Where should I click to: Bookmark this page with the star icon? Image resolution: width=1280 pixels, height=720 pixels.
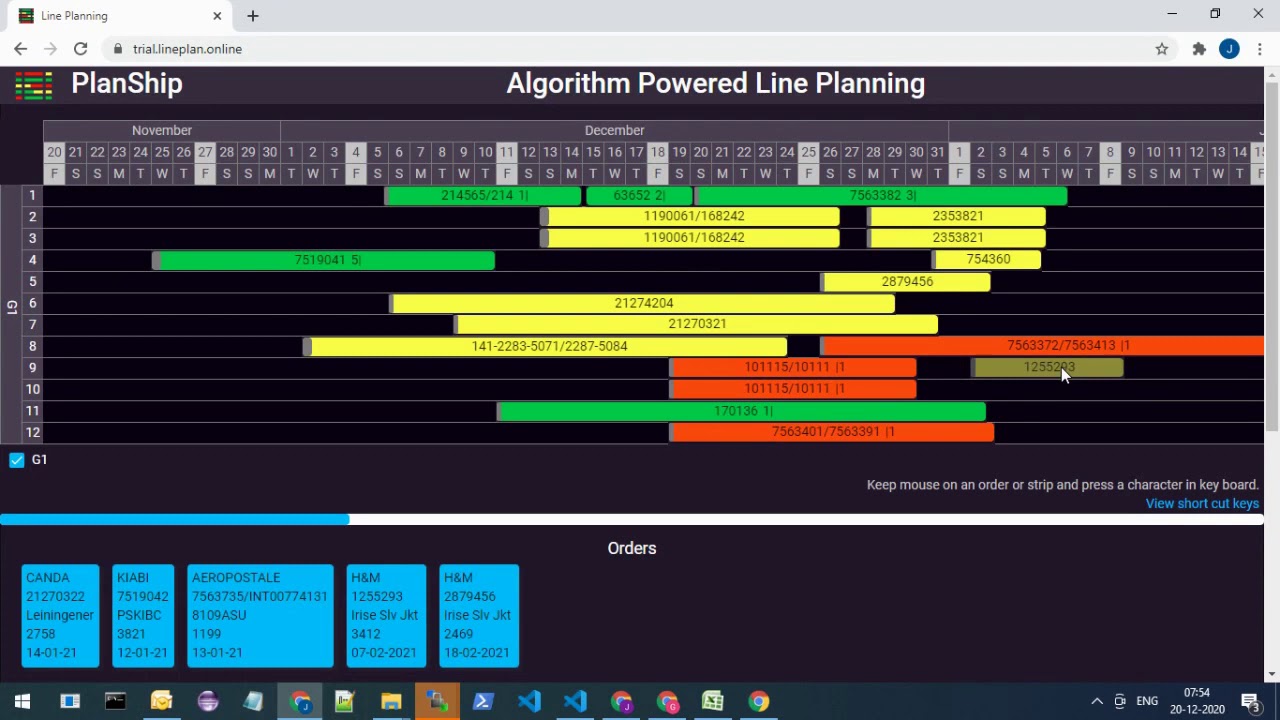point(1161,48)
